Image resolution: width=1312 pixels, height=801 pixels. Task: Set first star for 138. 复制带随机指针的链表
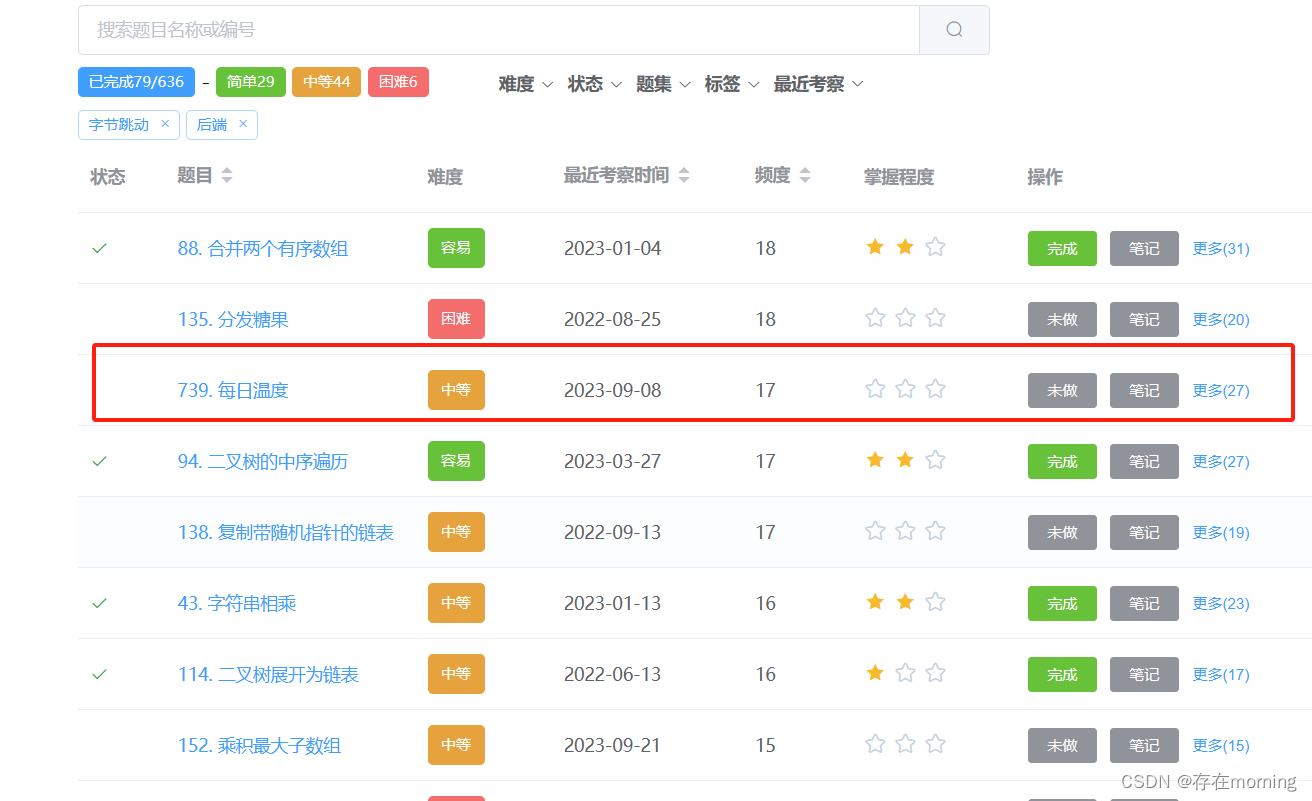point(875,531)
